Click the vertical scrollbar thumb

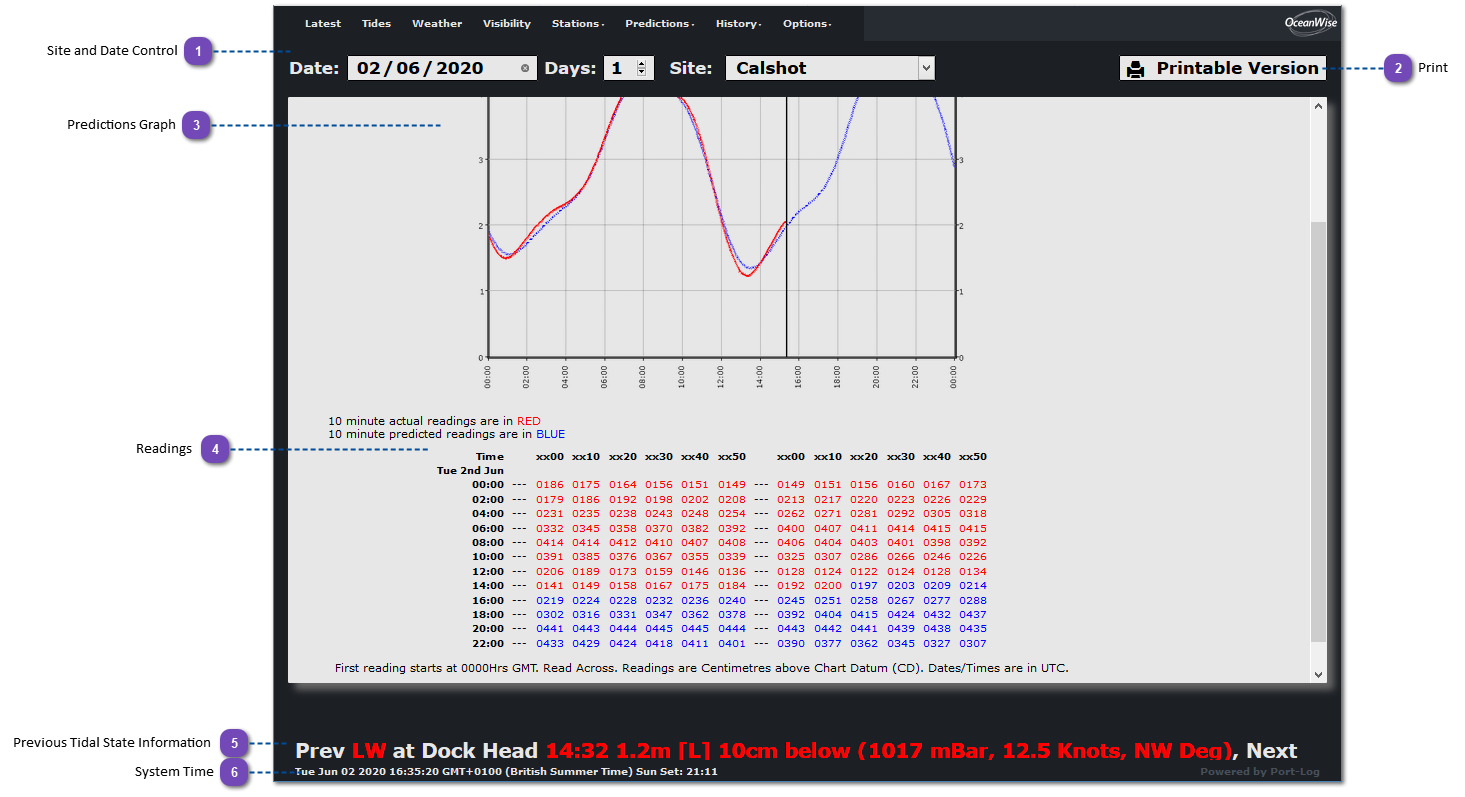click(1317, 430)
